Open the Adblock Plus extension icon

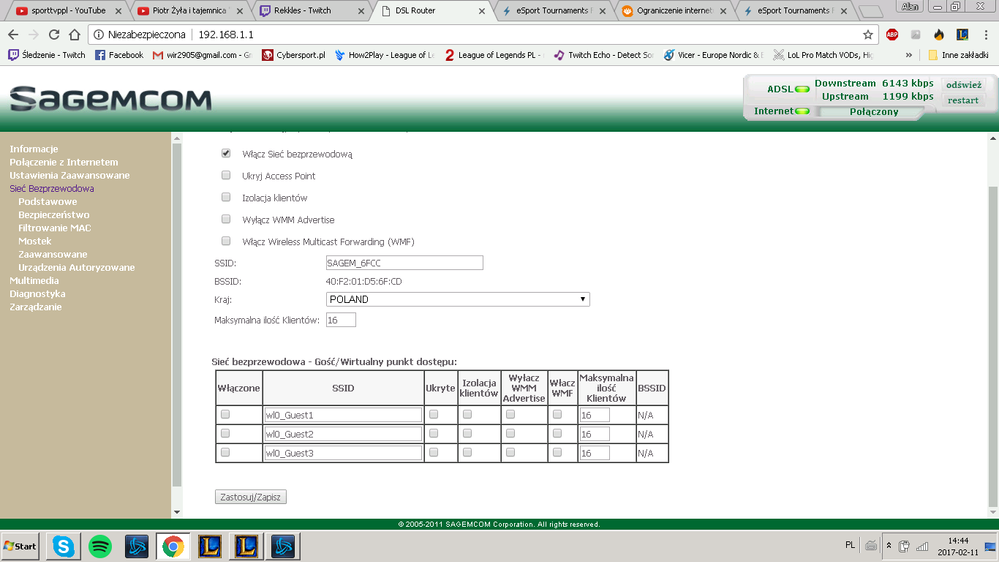pos(892,34)
